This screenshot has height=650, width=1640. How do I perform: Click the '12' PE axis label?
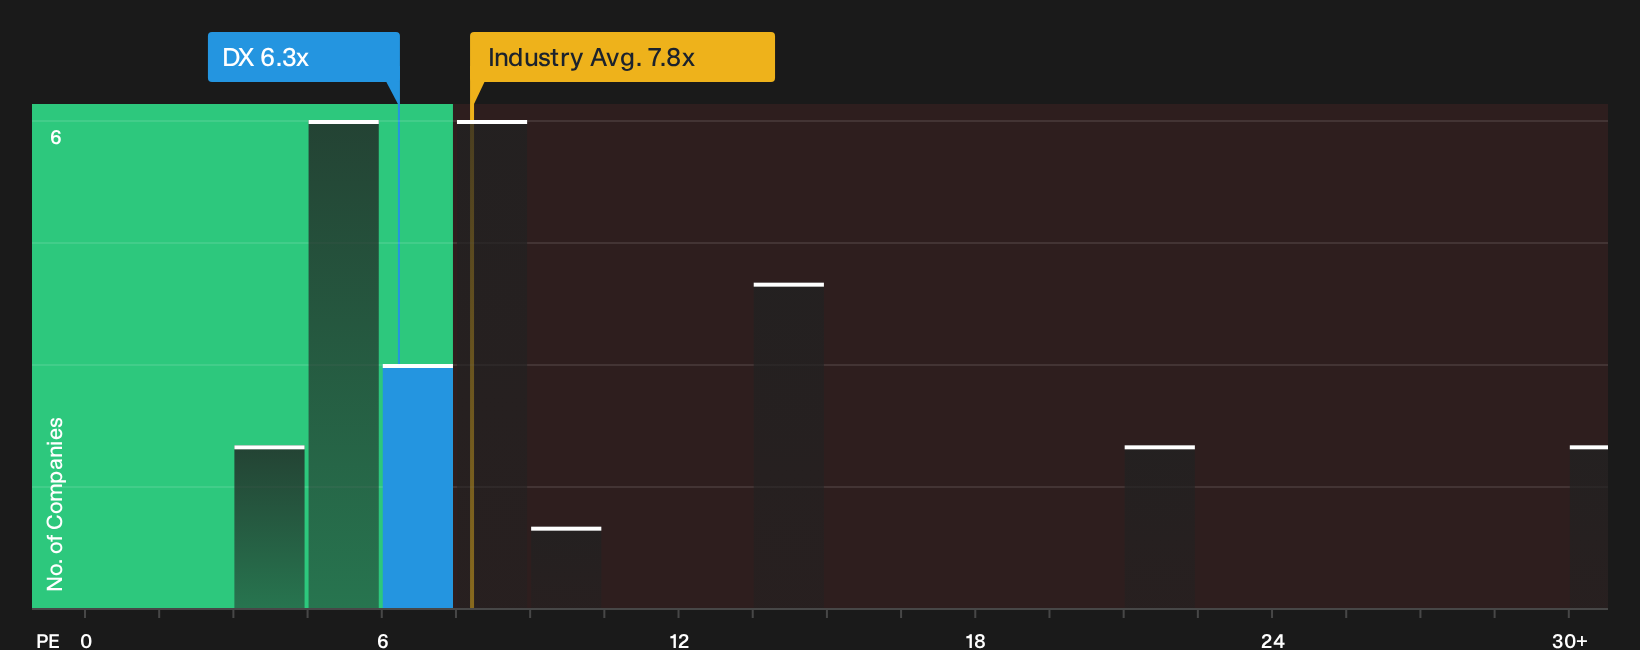pyautogui.click(x=679, y=641)
